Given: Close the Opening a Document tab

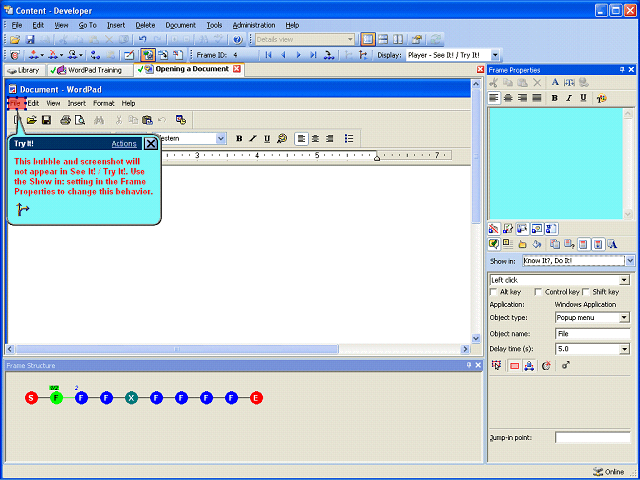Looking at the screenshot, I should 237,69.
